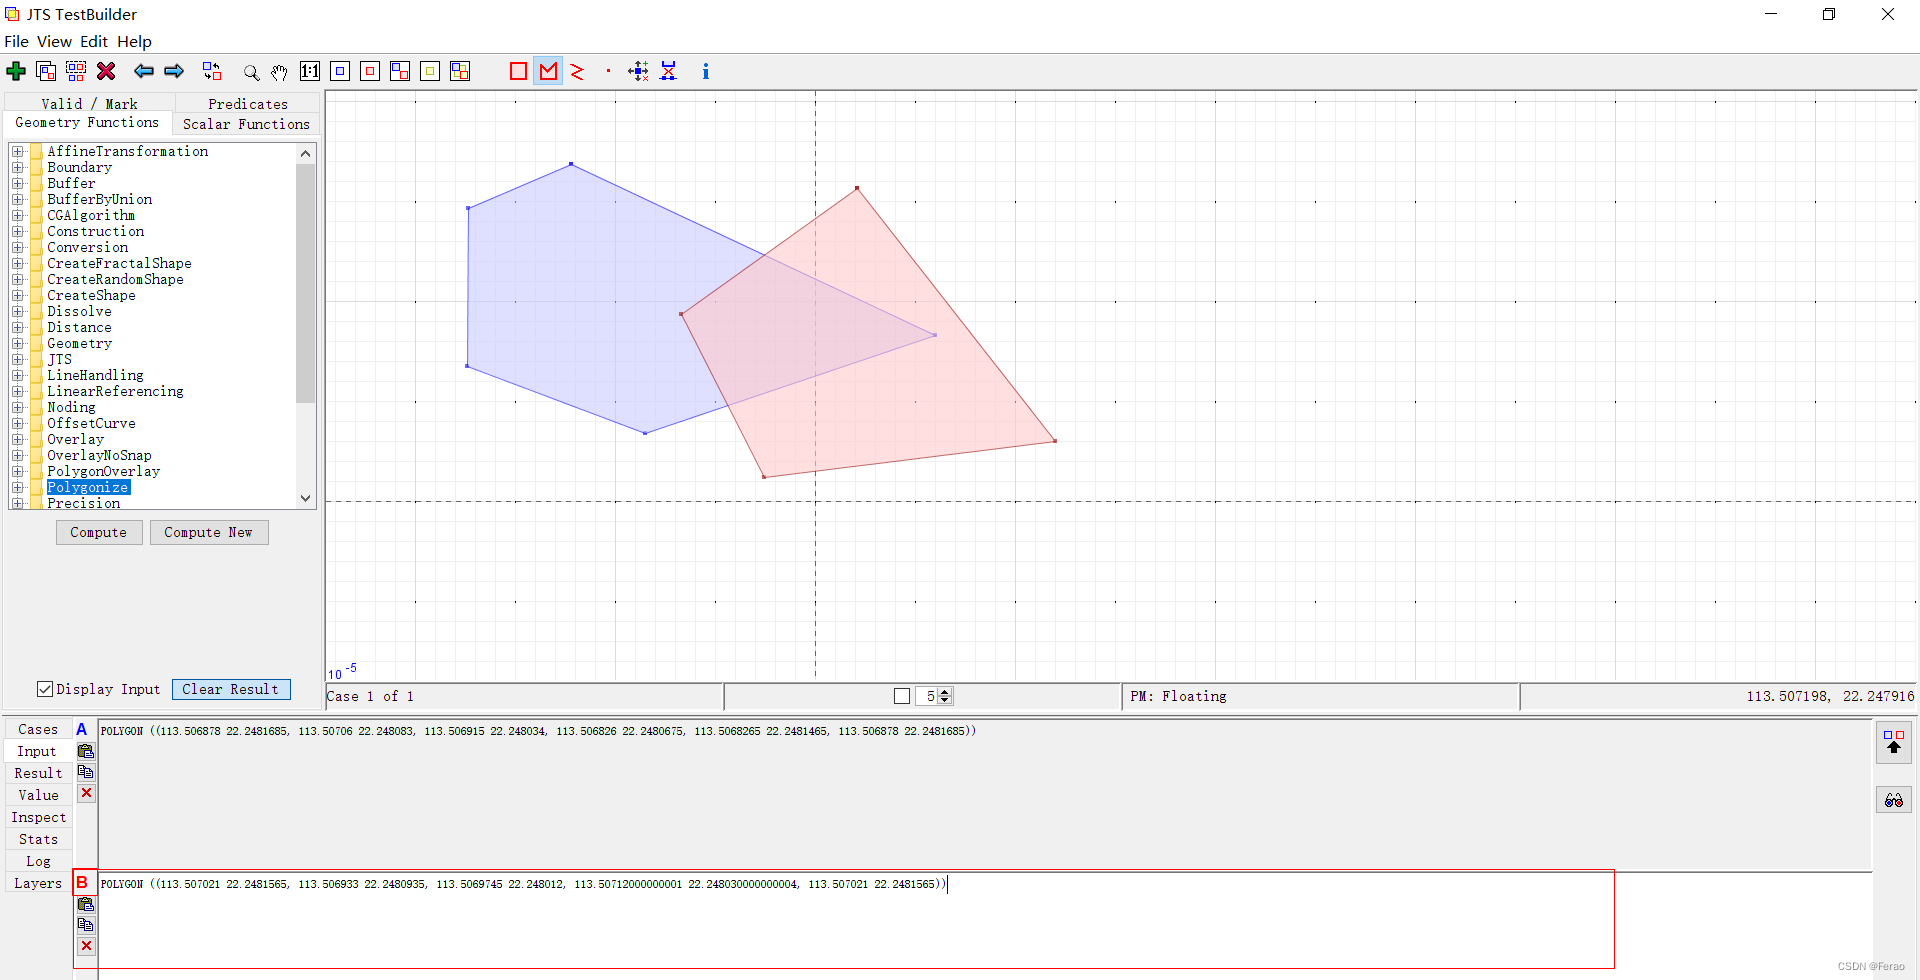This screenshot has width=1920, height=980.
Task: Clear geometry A with red X
Action: [x=86, y=793]
